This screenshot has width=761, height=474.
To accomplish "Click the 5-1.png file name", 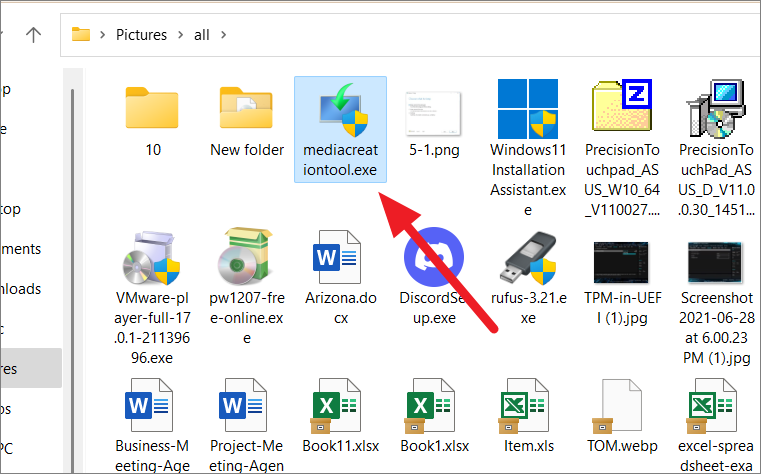I will tap(434, 150).
